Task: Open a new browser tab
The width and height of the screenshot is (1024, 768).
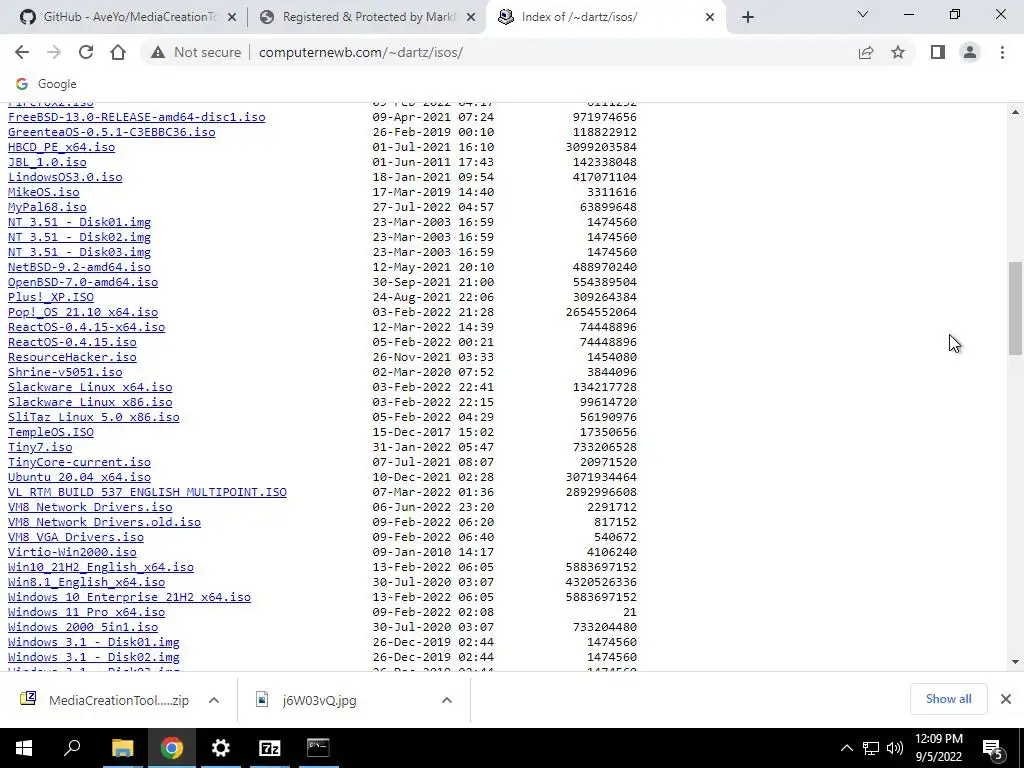Action: tap(748, 17)
